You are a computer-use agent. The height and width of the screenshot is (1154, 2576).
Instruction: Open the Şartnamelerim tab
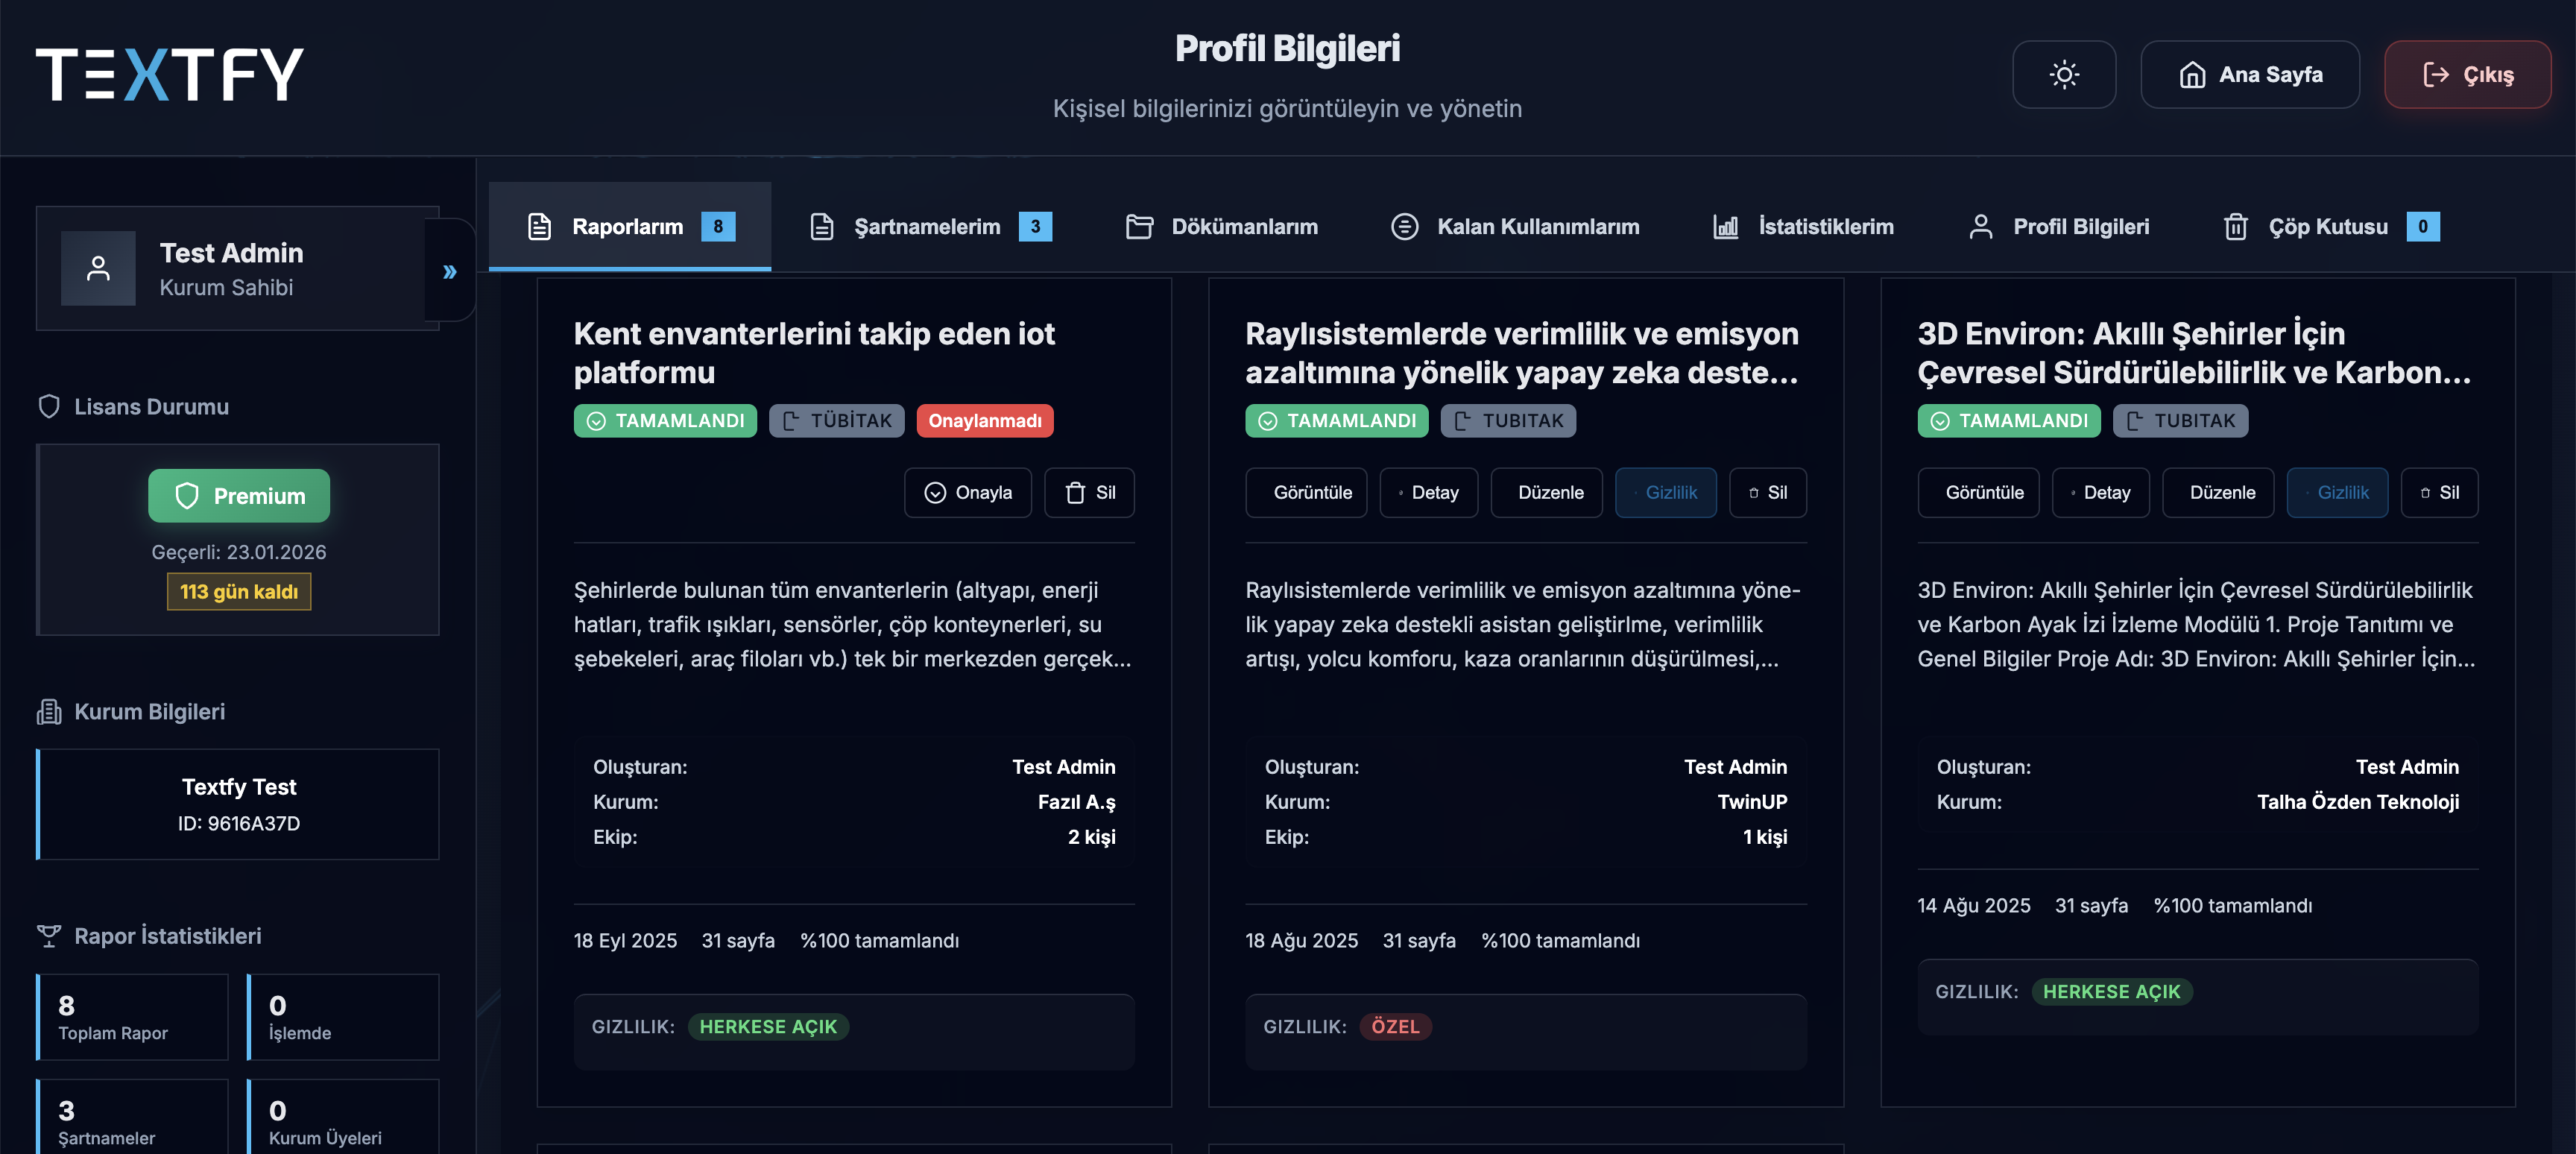(x=929, y=227)
